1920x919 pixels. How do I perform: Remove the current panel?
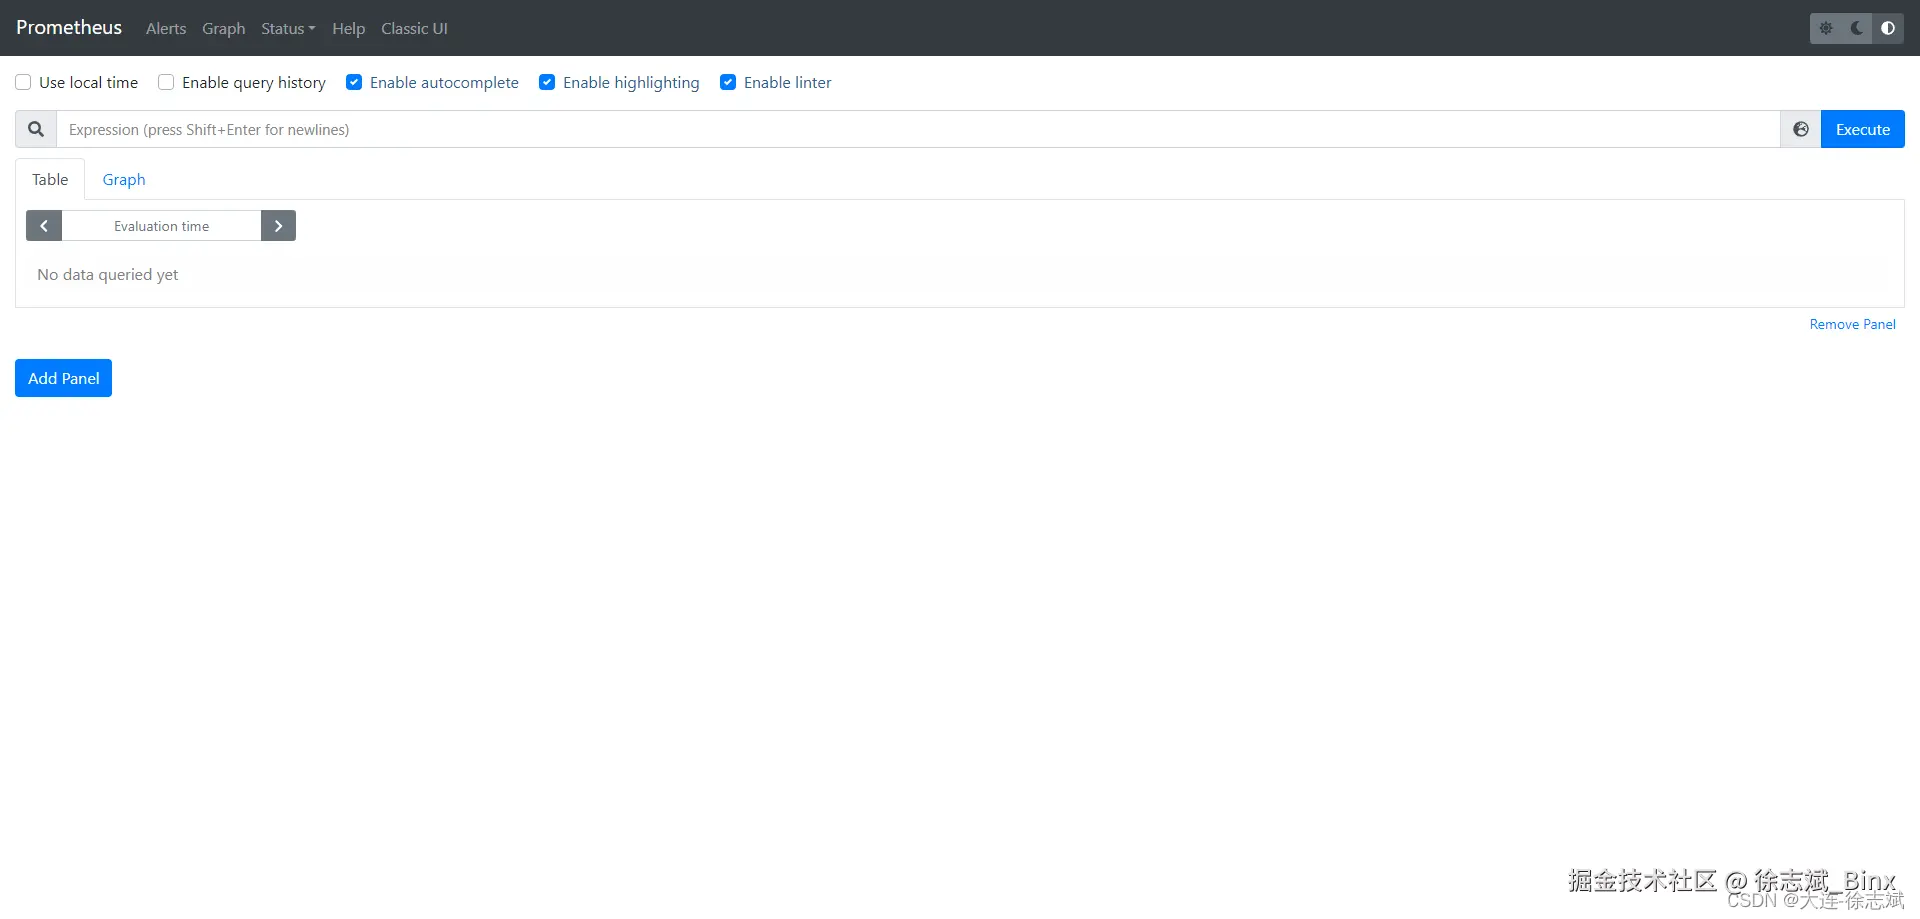[x=1852, y=324]
